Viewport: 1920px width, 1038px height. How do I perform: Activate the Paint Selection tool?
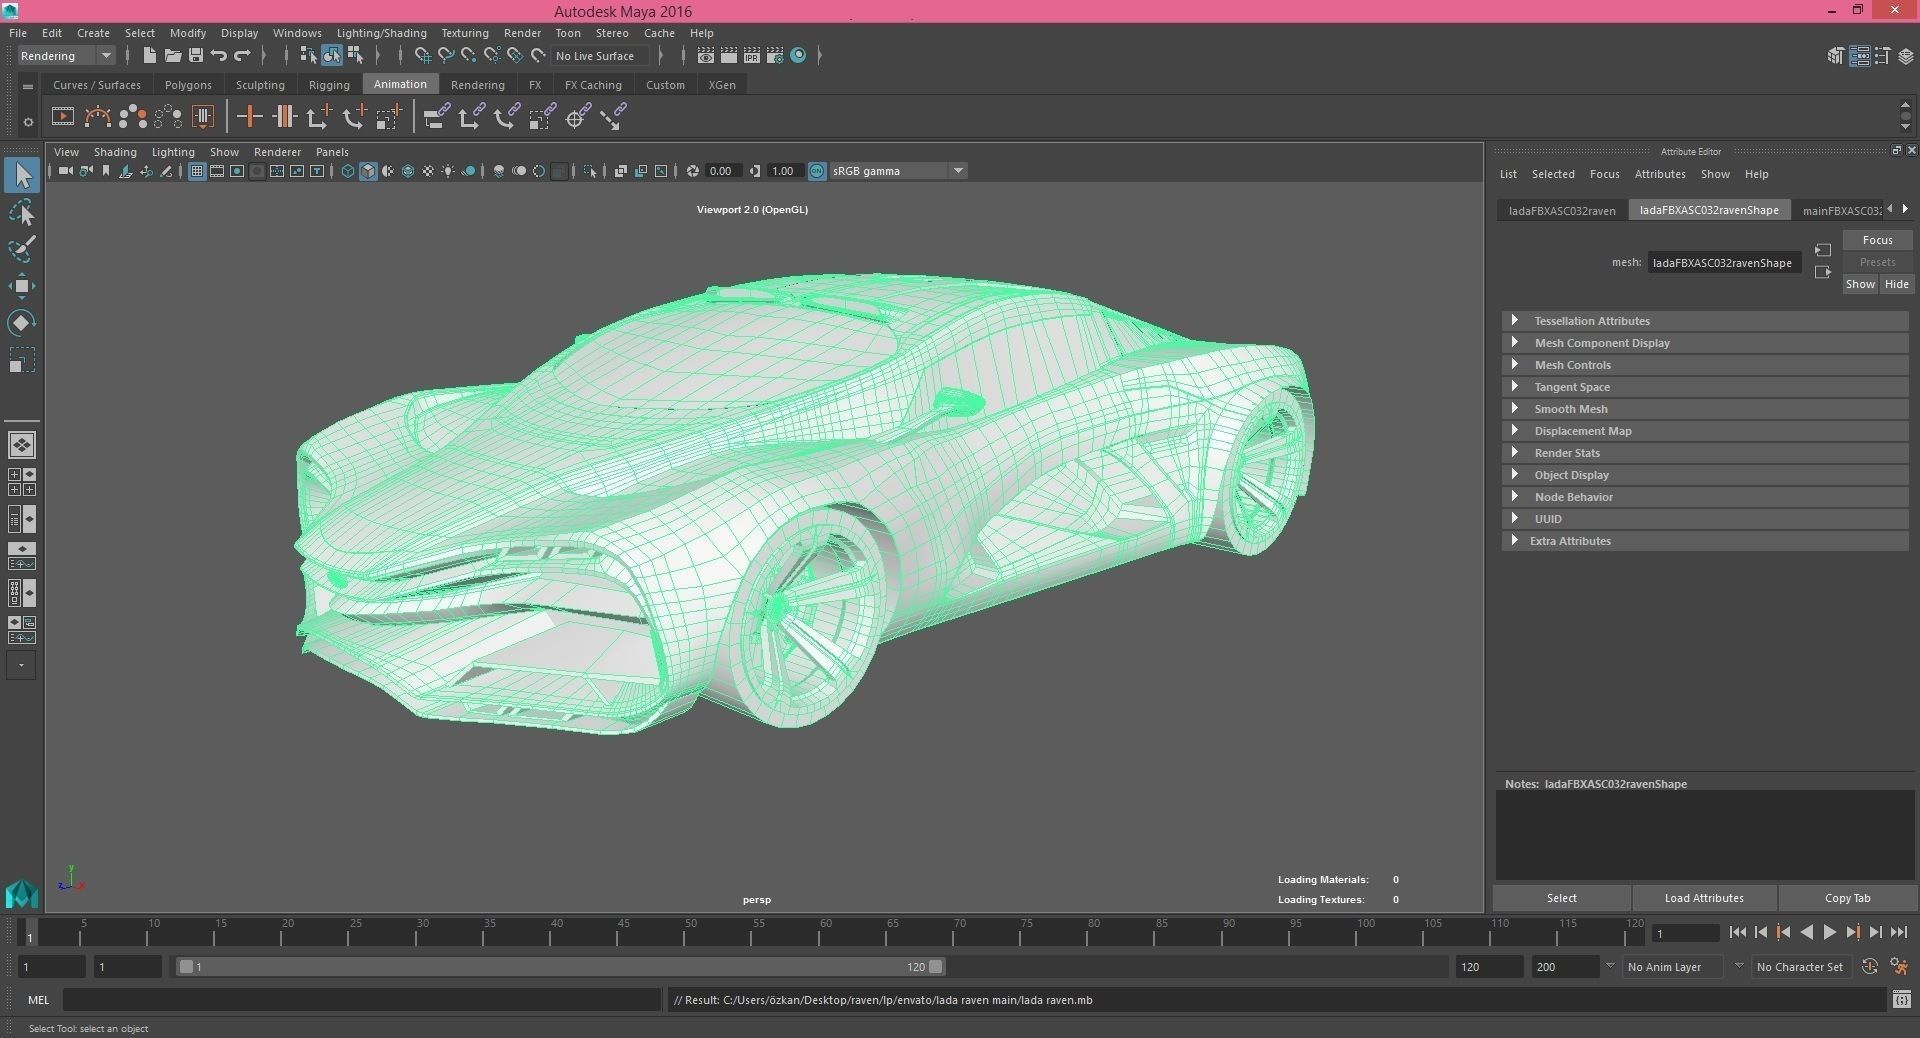coord(22,249)
